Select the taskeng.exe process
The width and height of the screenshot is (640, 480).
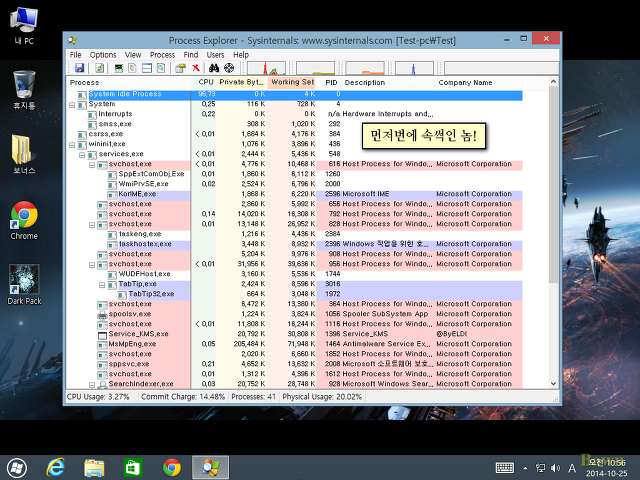click(x=294, y=234)
